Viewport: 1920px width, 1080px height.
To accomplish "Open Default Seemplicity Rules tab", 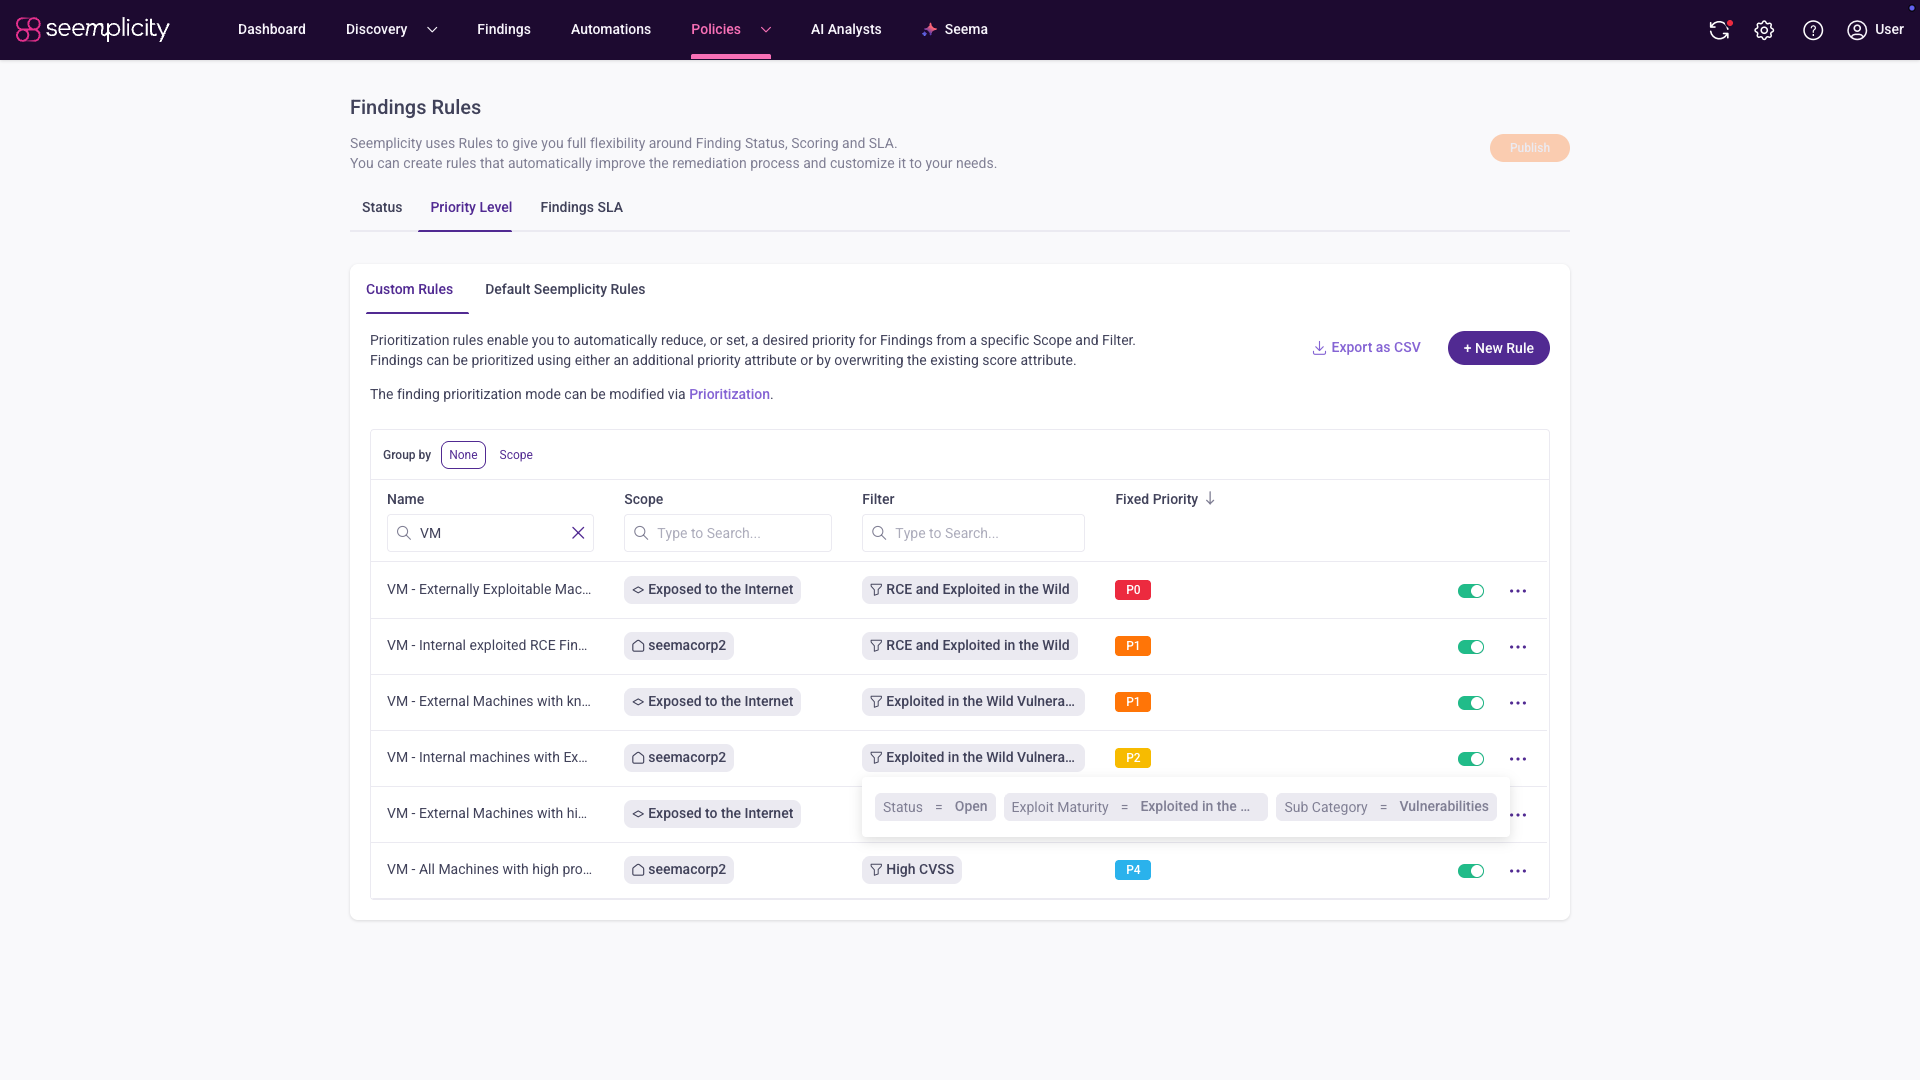I will point(565,289).
